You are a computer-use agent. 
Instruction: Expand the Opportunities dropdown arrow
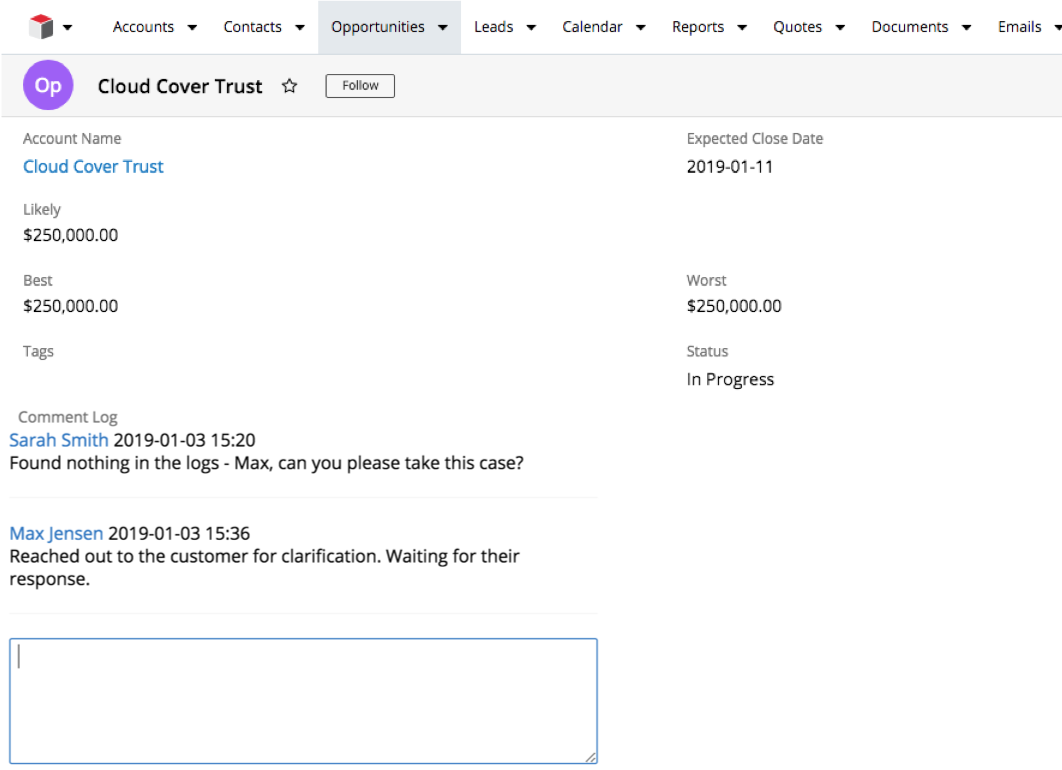point(442,28)
